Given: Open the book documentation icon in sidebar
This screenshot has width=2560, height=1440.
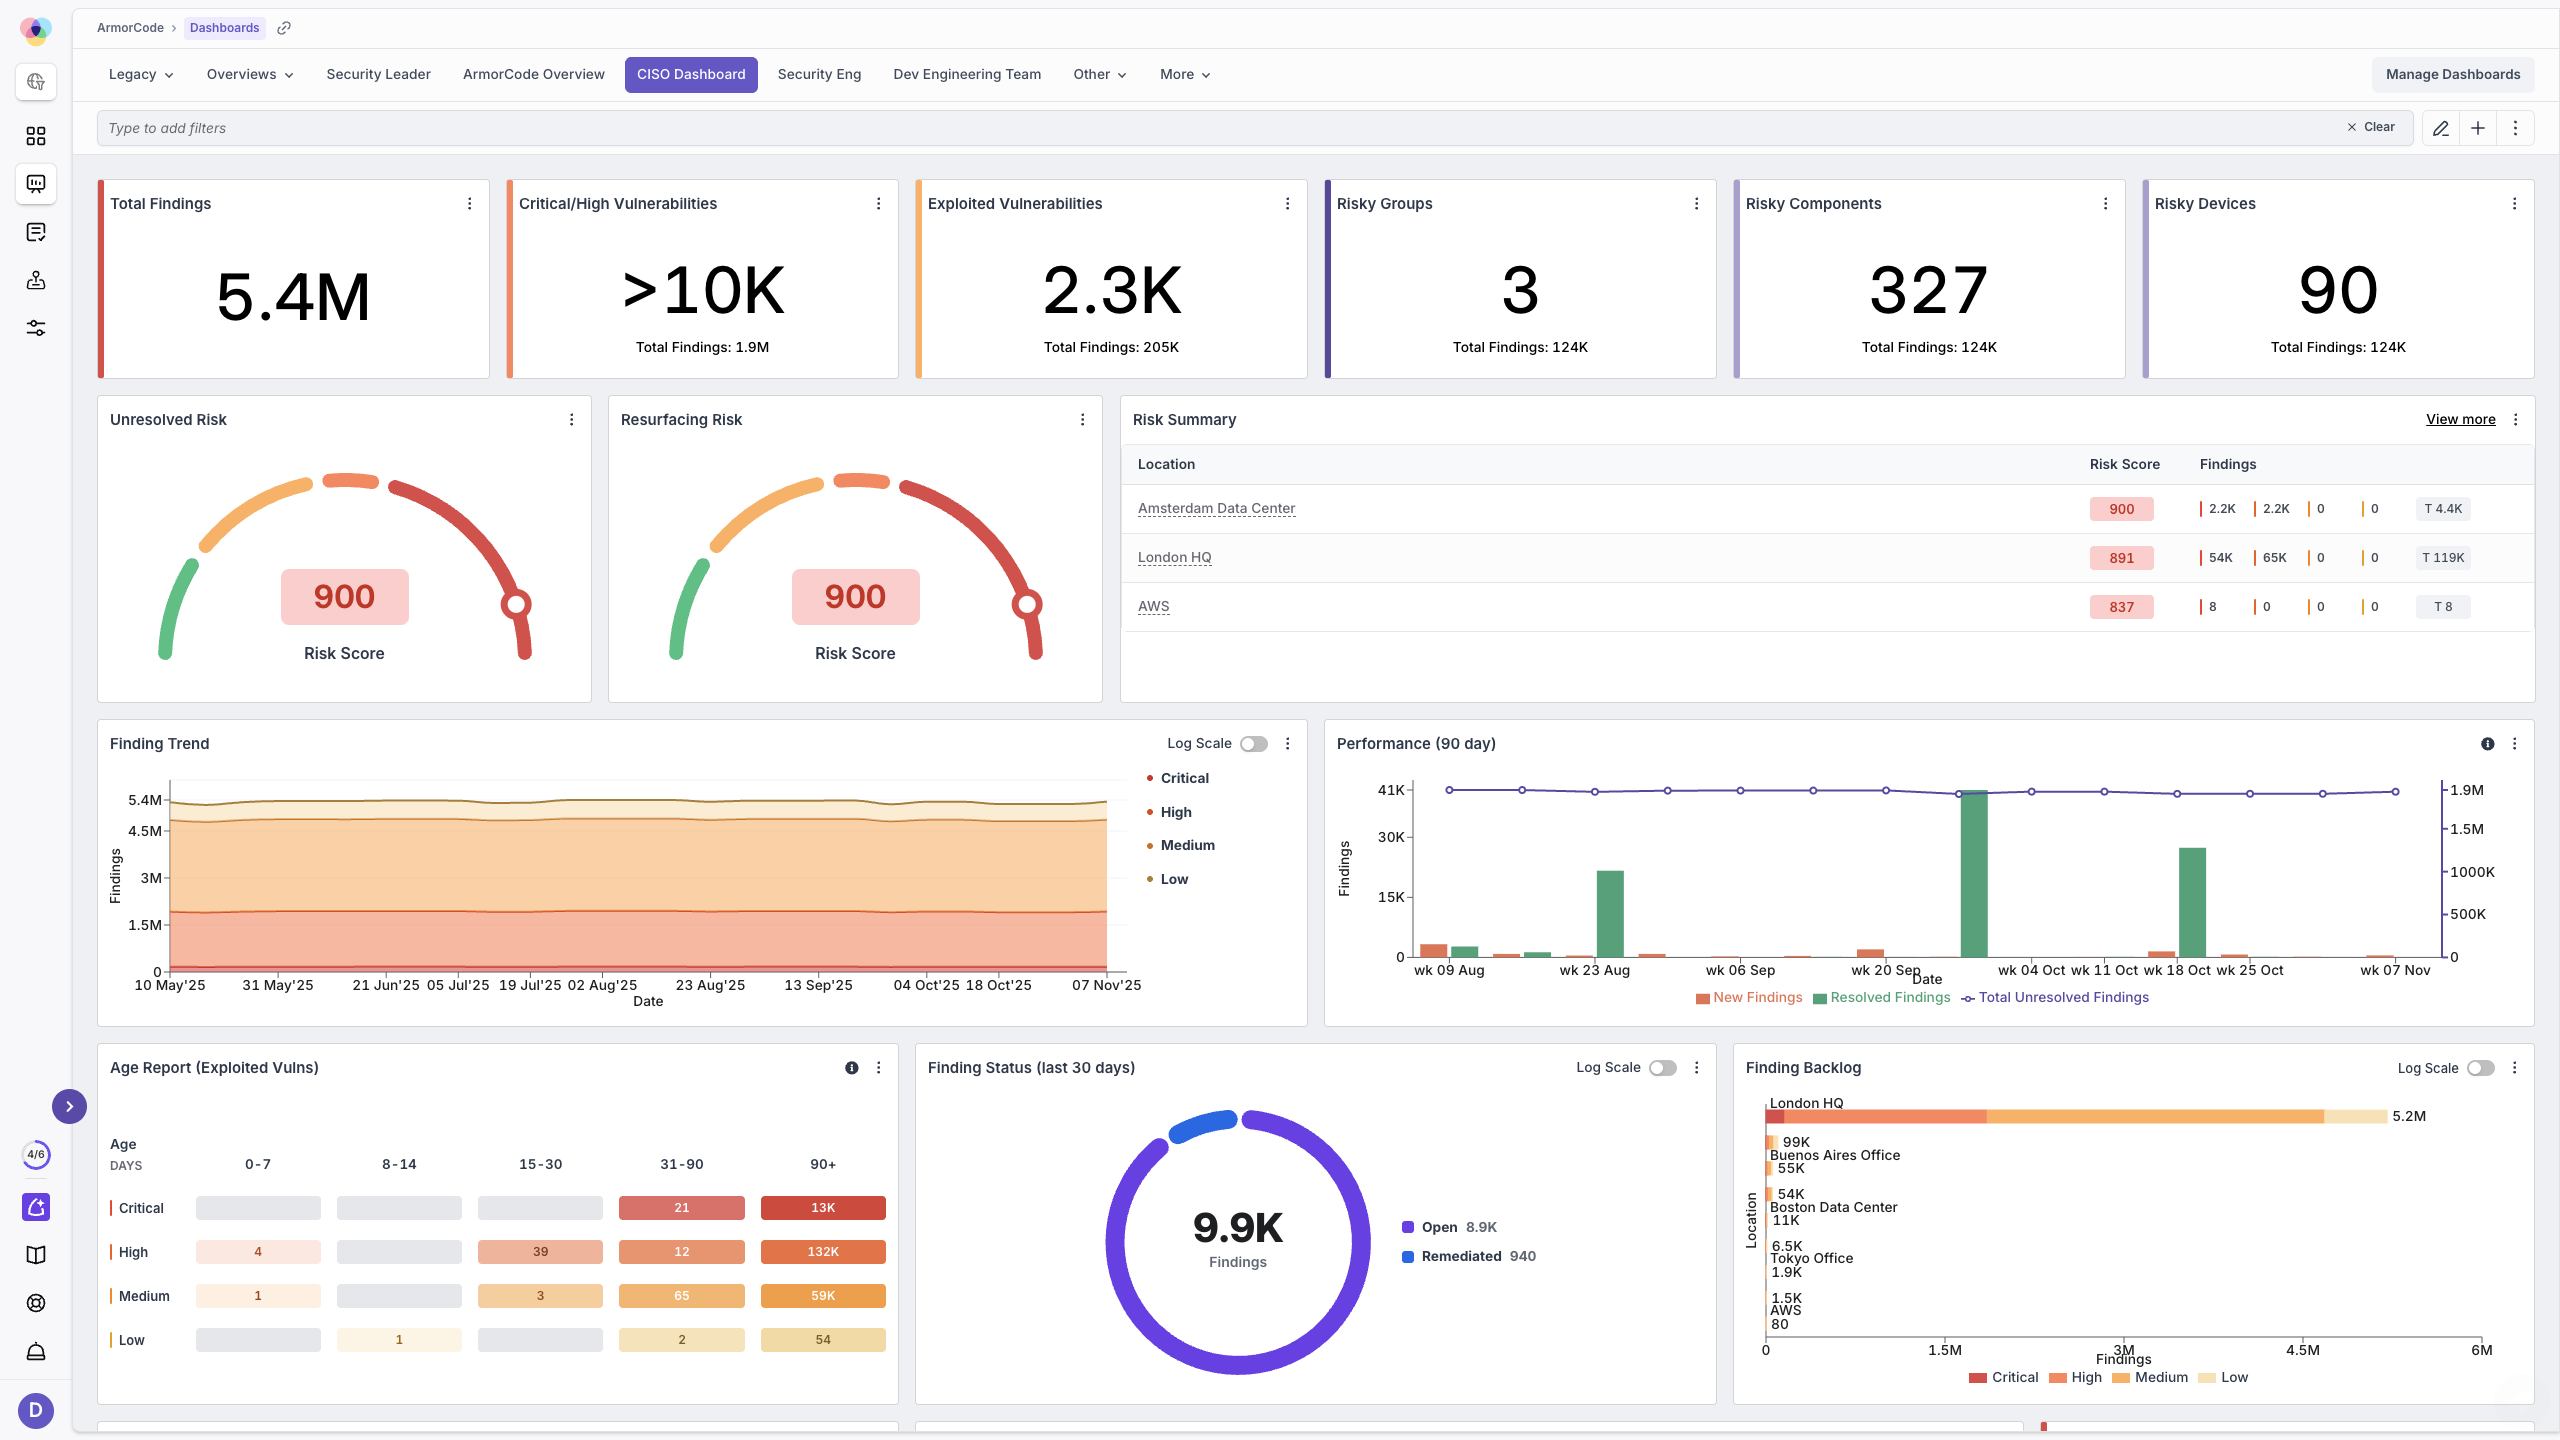Looking at the screenshot, I should (x=36, y=1255).
